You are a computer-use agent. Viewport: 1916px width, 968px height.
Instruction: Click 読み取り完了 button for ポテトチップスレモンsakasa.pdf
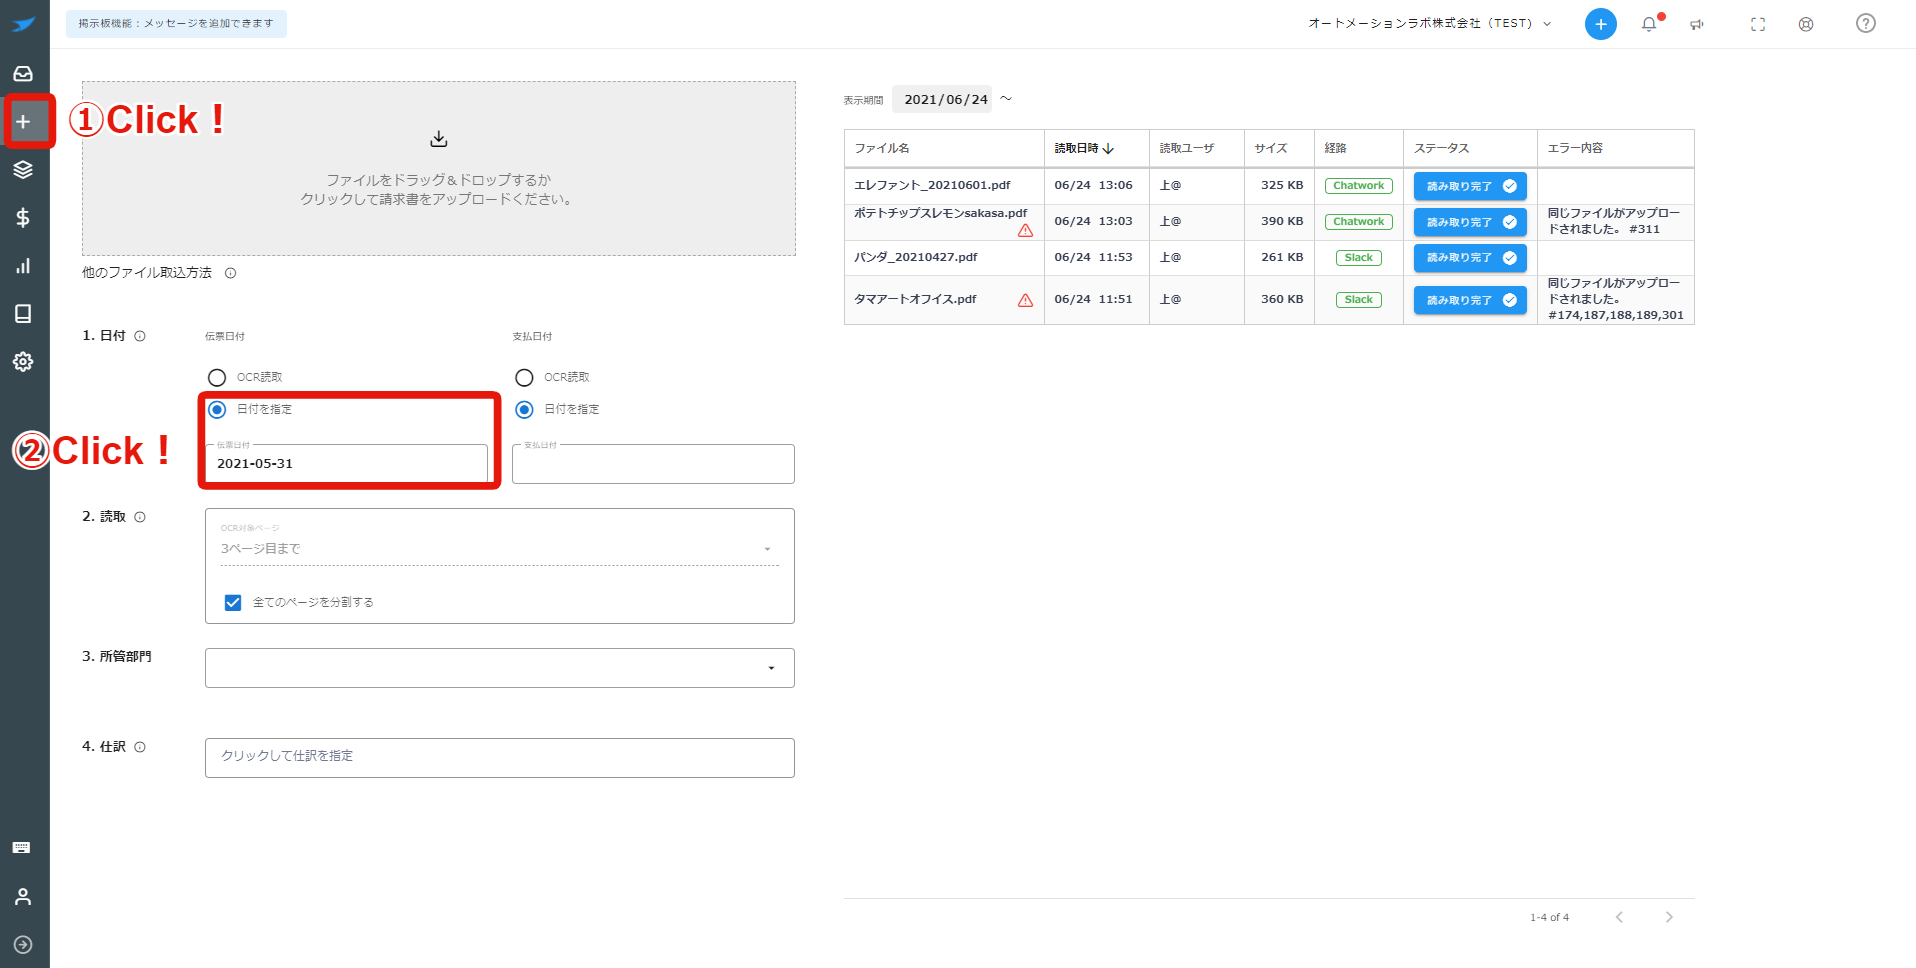(1470, 222)
